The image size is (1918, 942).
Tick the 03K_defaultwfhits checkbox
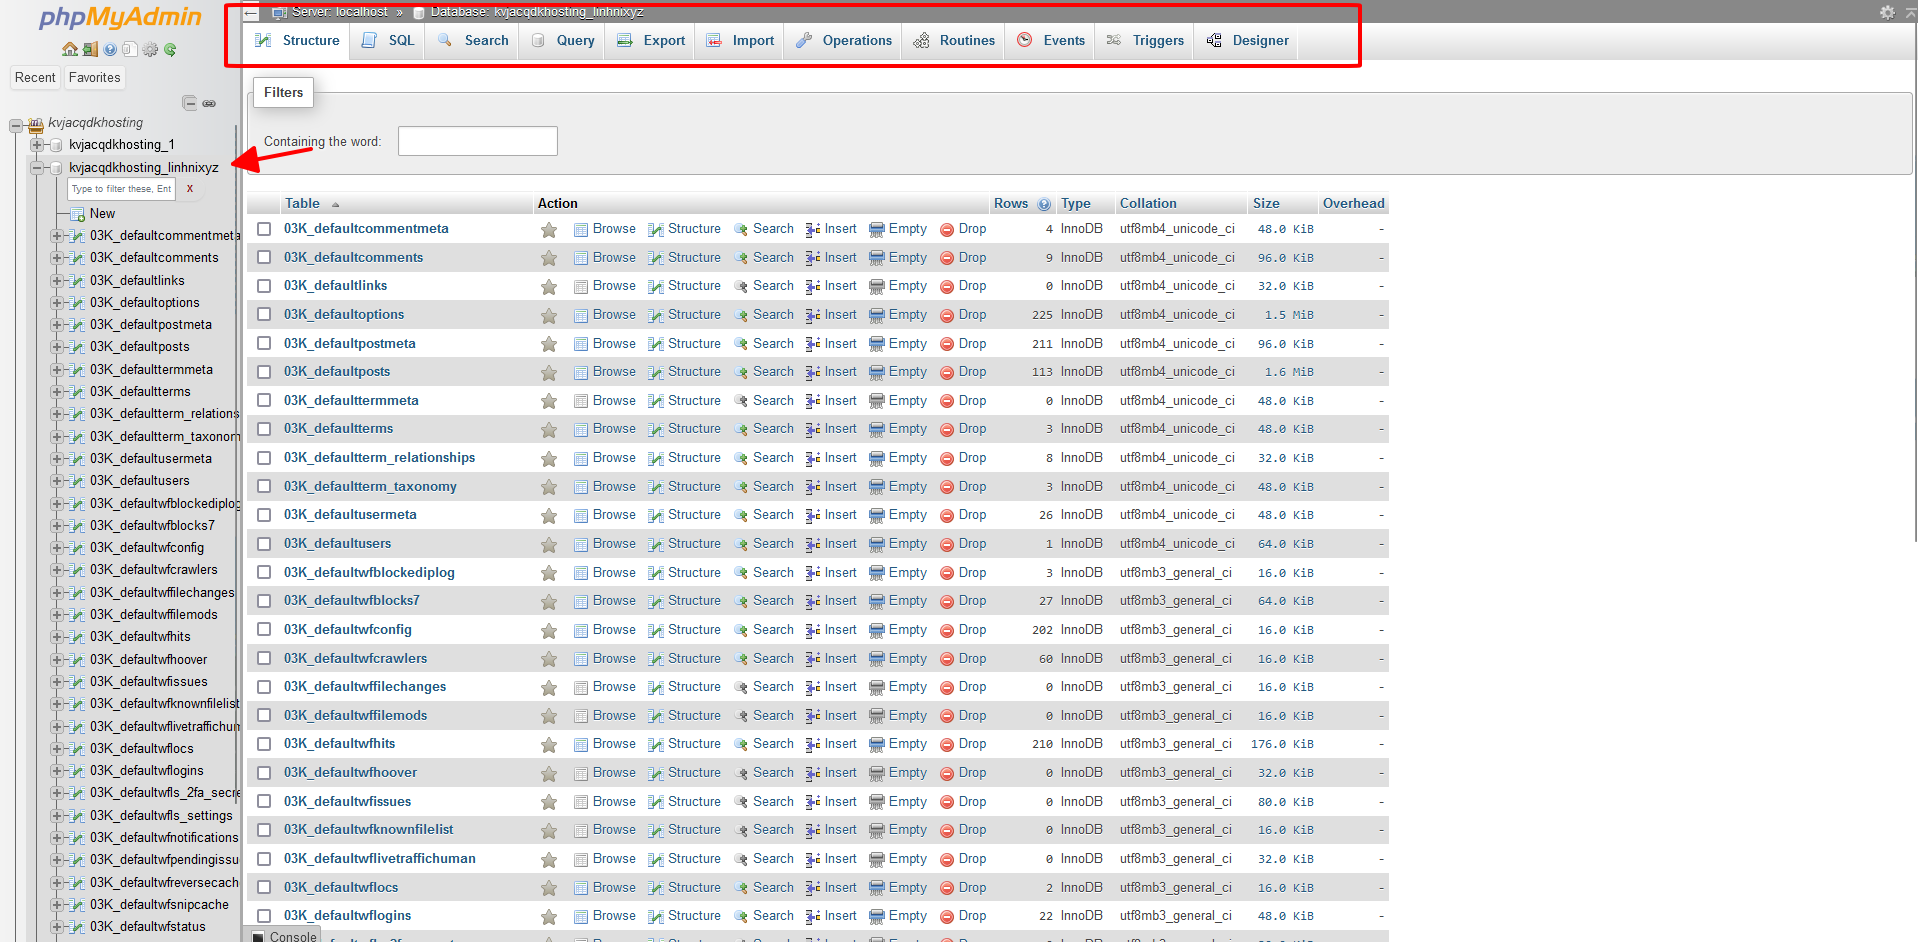click(264, 744)
